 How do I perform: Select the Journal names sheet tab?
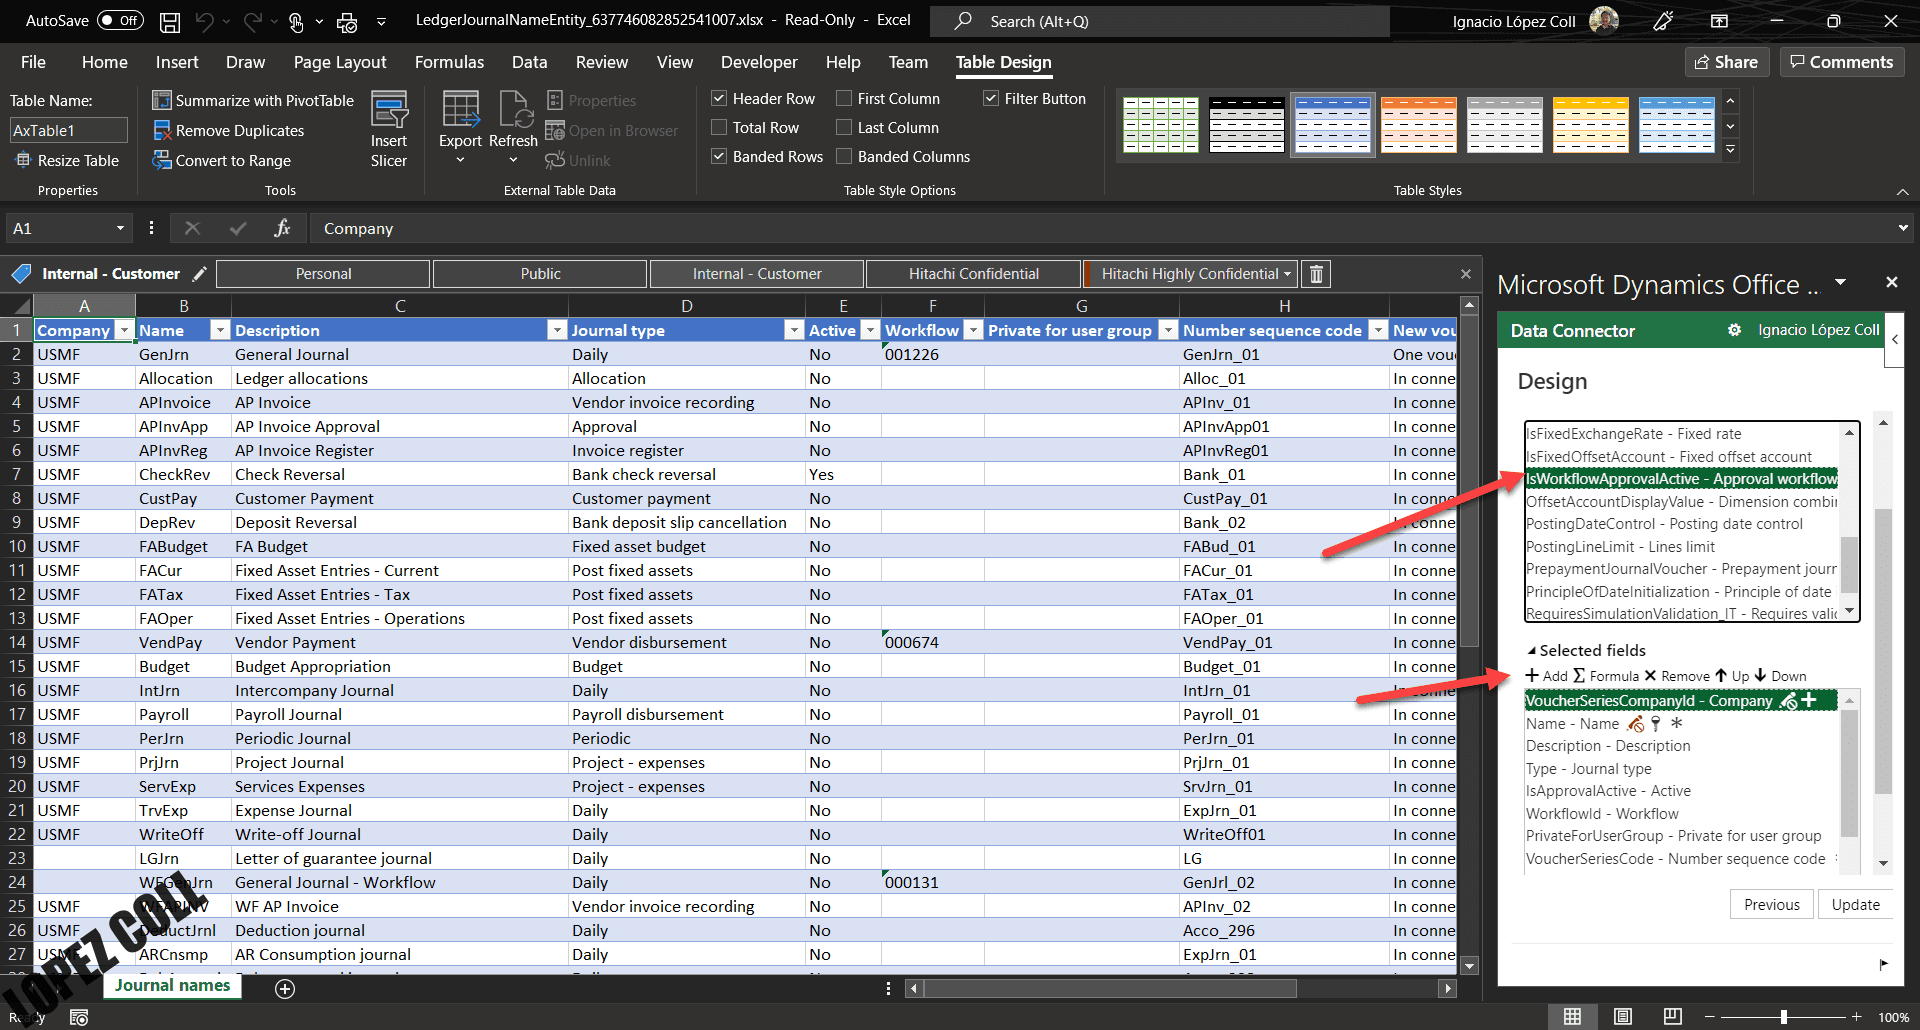pos(171,985)
